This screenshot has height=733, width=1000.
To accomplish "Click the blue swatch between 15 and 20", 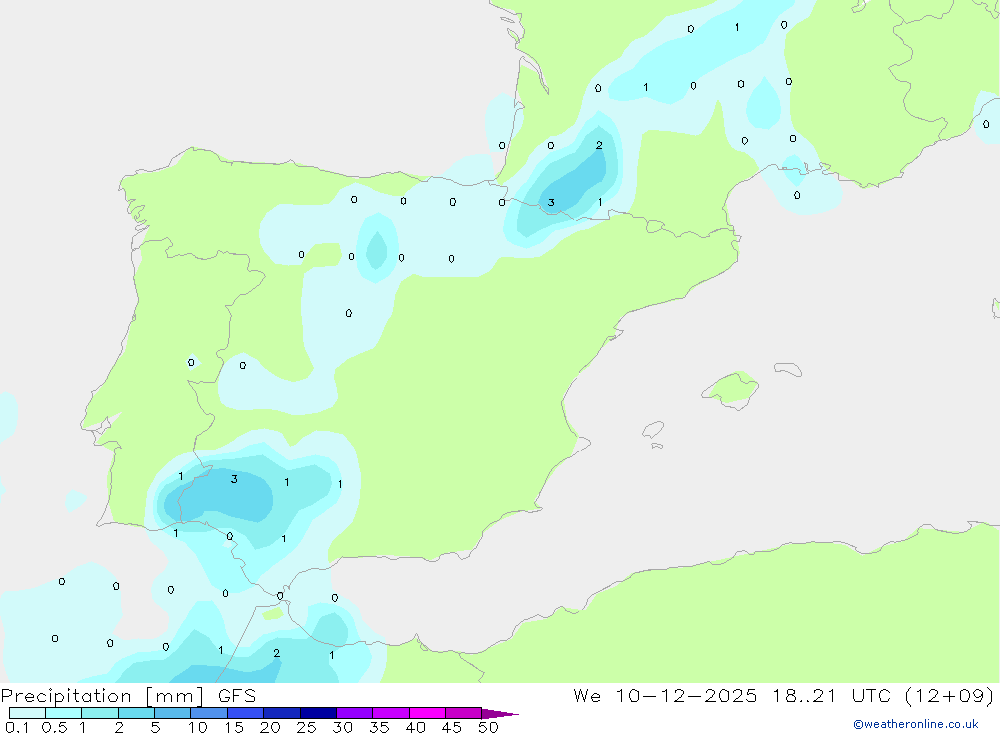I will (x=245, y=713).
